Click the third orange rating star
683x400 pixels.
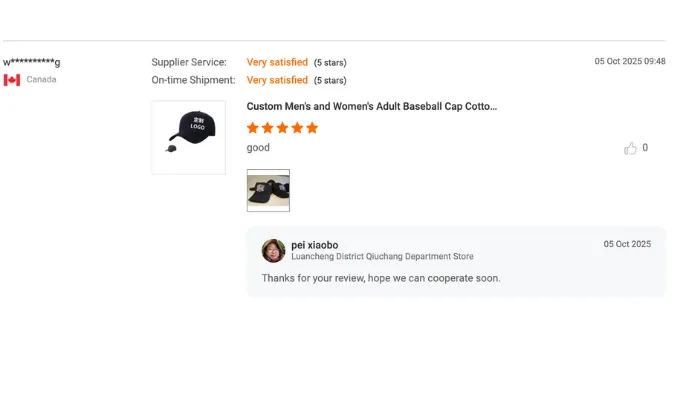282,128
